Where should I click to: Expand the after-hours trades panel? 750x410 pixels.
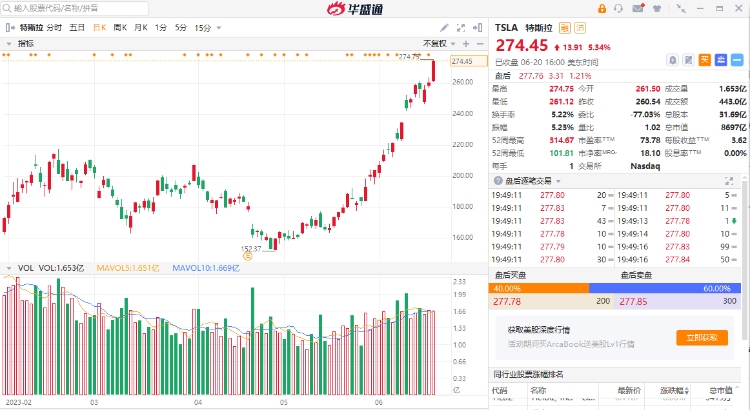(x=729, y=181)
